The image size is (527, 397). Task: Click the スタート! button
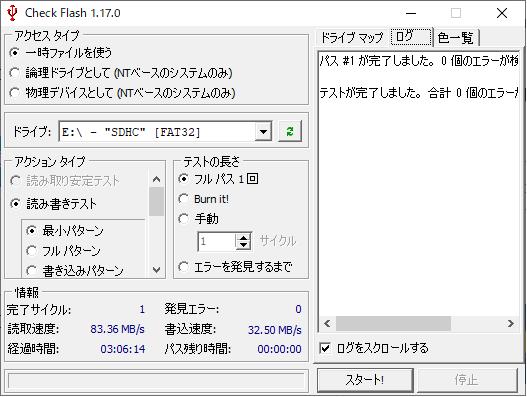(365, 380)
